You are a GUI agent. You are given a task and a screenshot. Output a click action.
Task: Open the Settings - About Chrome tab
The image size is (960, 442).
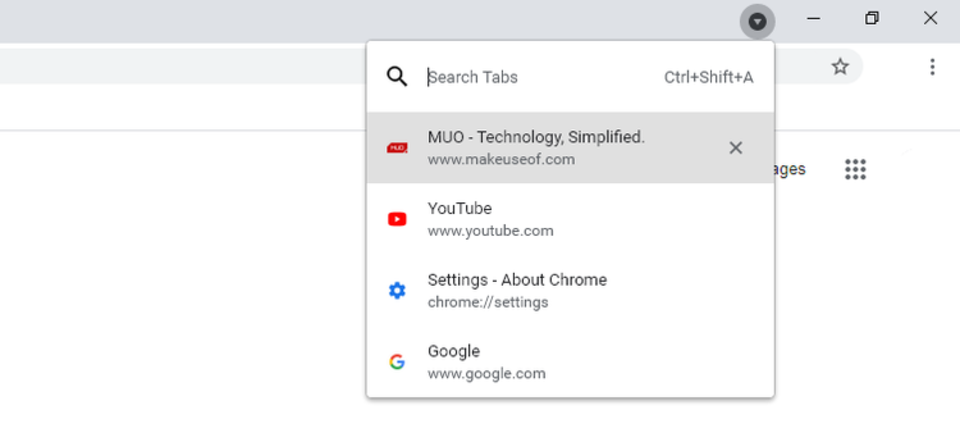(x=570, y=290)
